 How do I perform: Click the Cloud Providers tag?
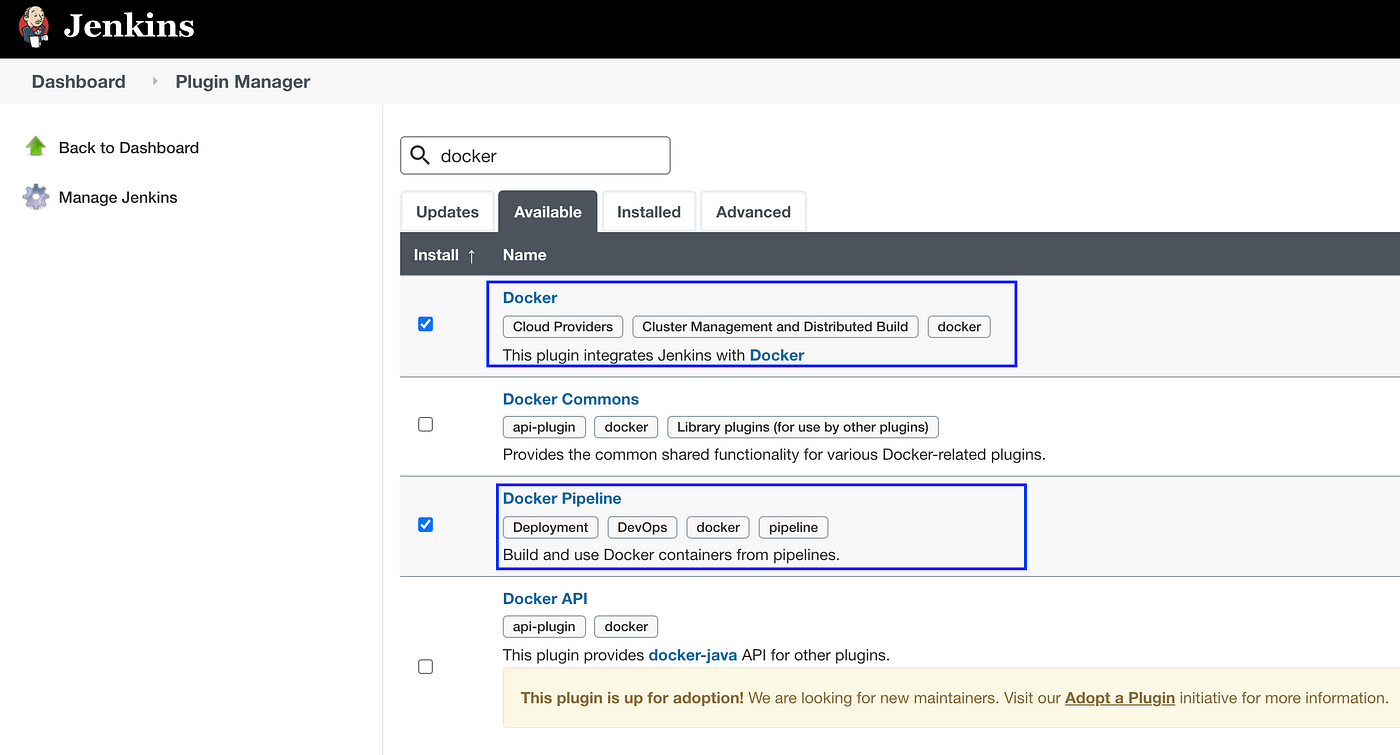(x=563, y=326)
